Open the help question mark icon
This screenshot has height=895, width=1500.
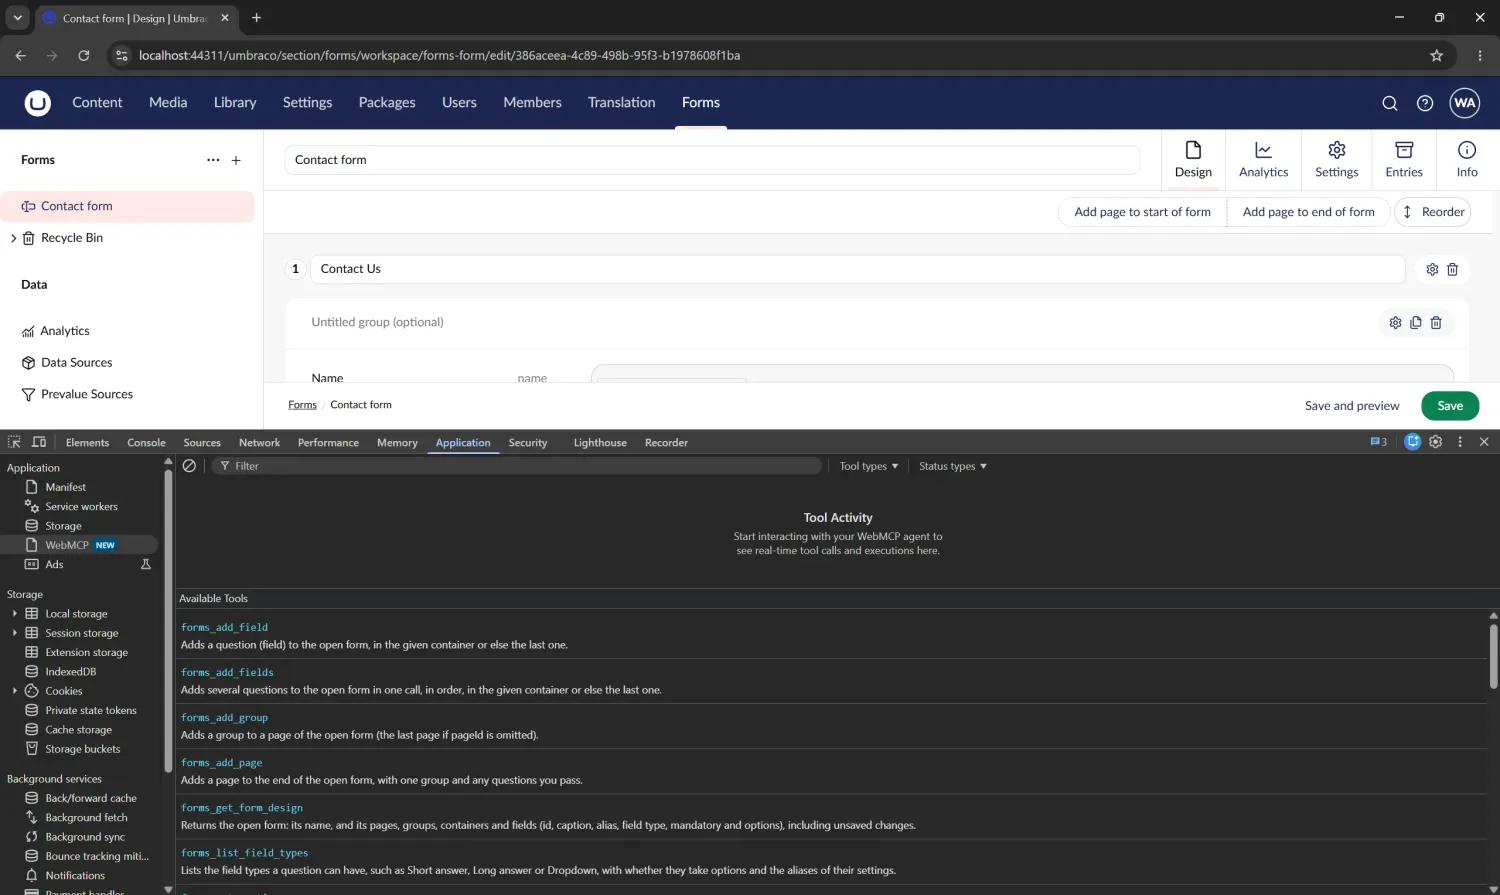click(x=1425, y=103)
